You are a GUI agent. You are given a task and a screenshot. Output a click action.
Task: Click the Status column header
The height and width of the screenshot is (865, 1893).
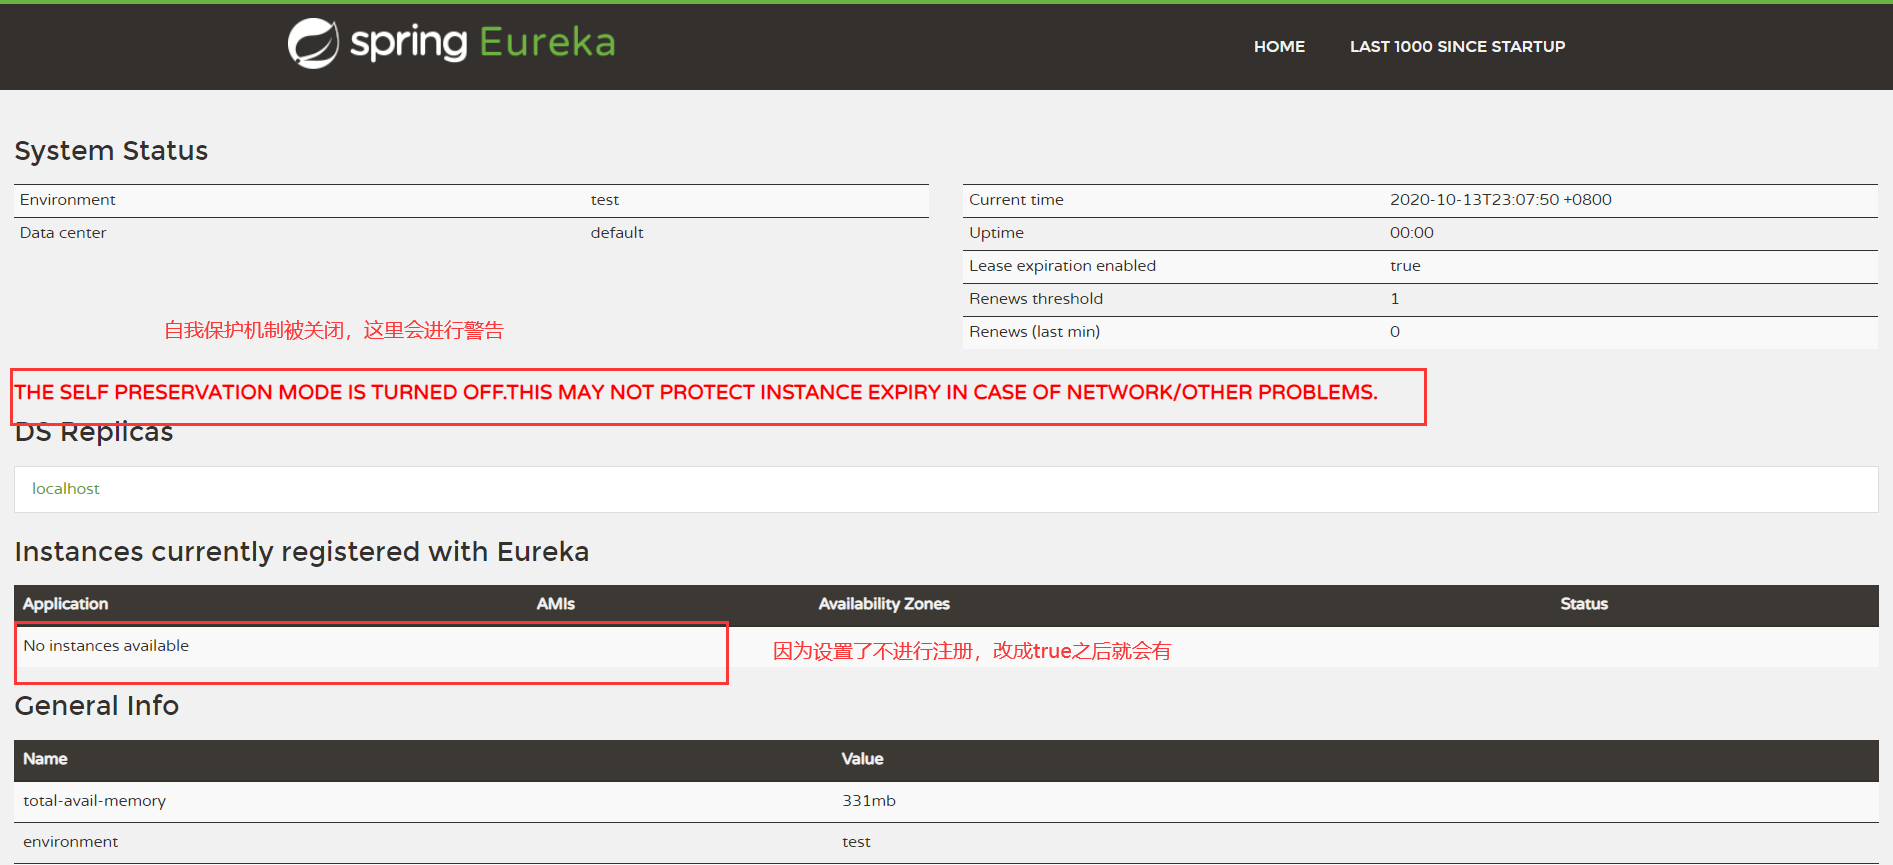click(x=1584, y=604)
